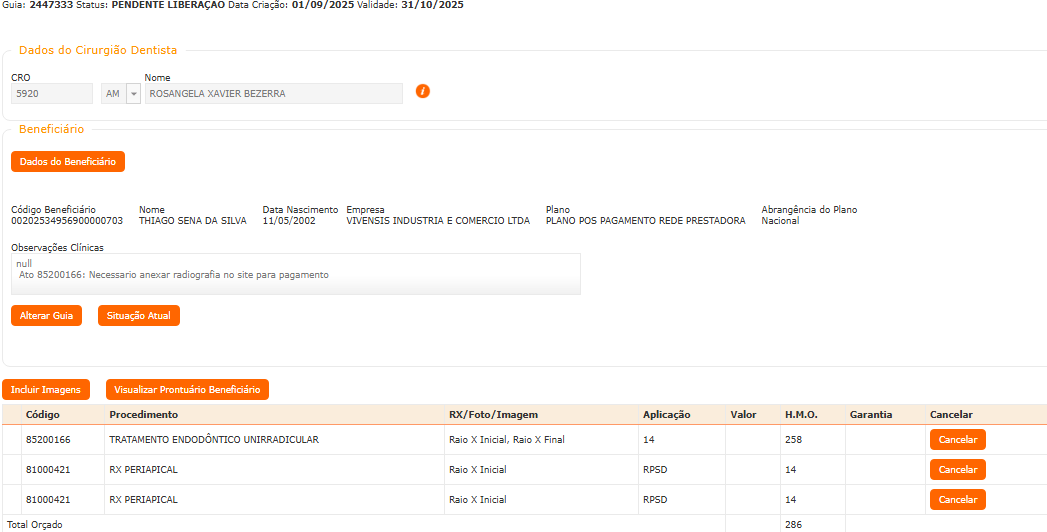Click the Procedimento column header
Screen dimensions: 1047x532
coord(144,415)
